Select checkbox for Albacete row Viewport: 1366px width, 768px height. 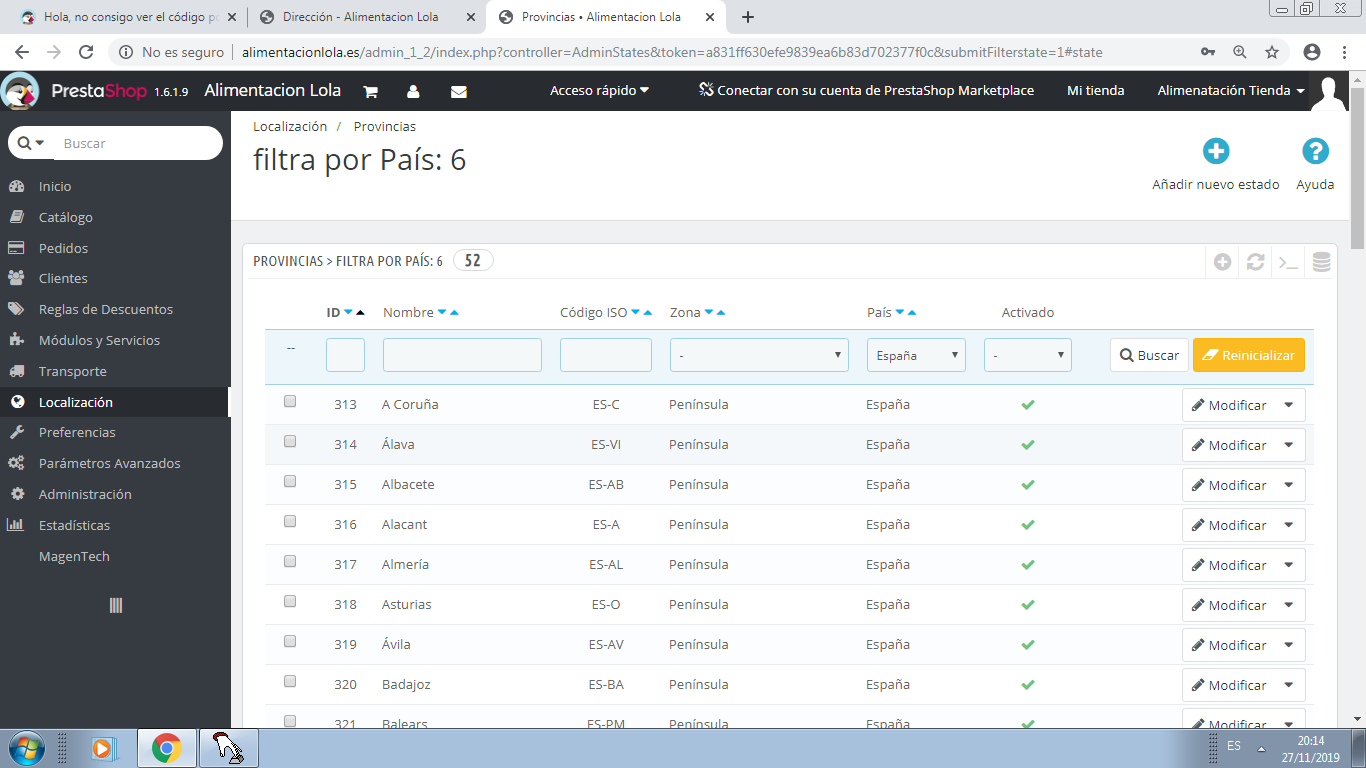coord(290,481)
